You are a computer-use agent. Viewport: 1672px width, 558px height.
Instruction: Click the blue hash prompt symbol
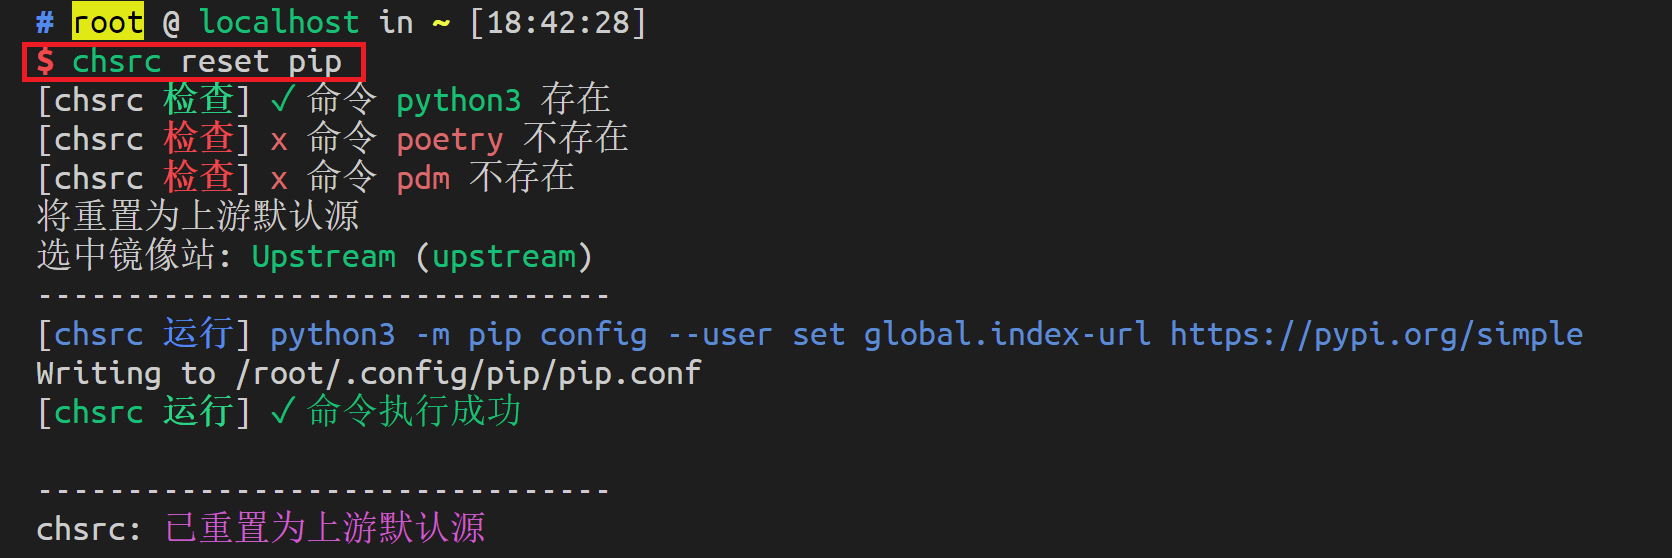coord(45,22)
